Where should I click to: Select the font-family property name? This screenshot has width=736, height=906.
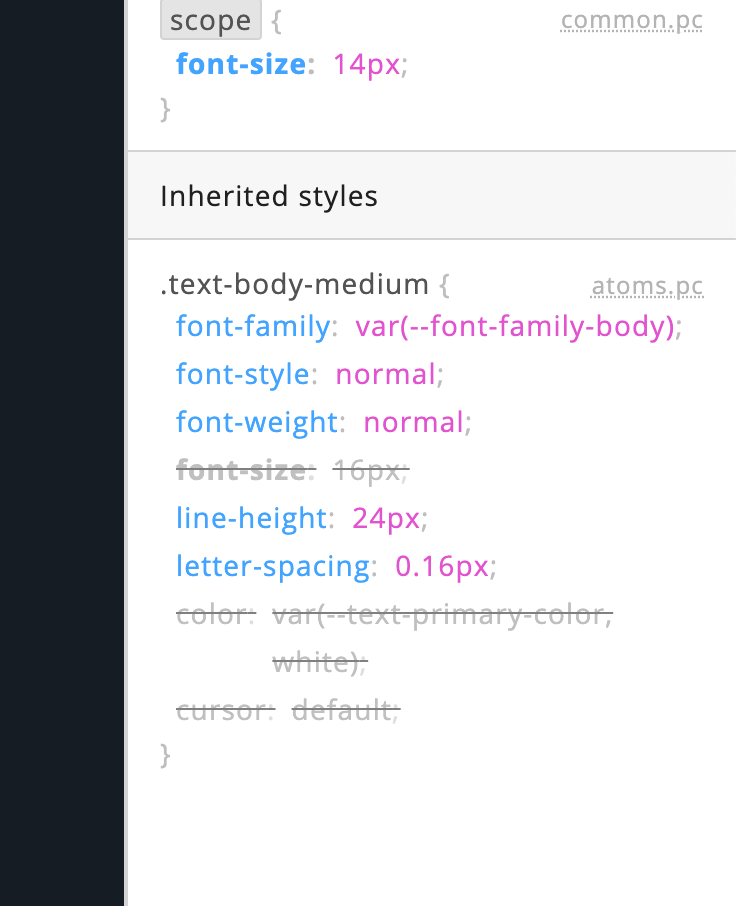(253, 326)
